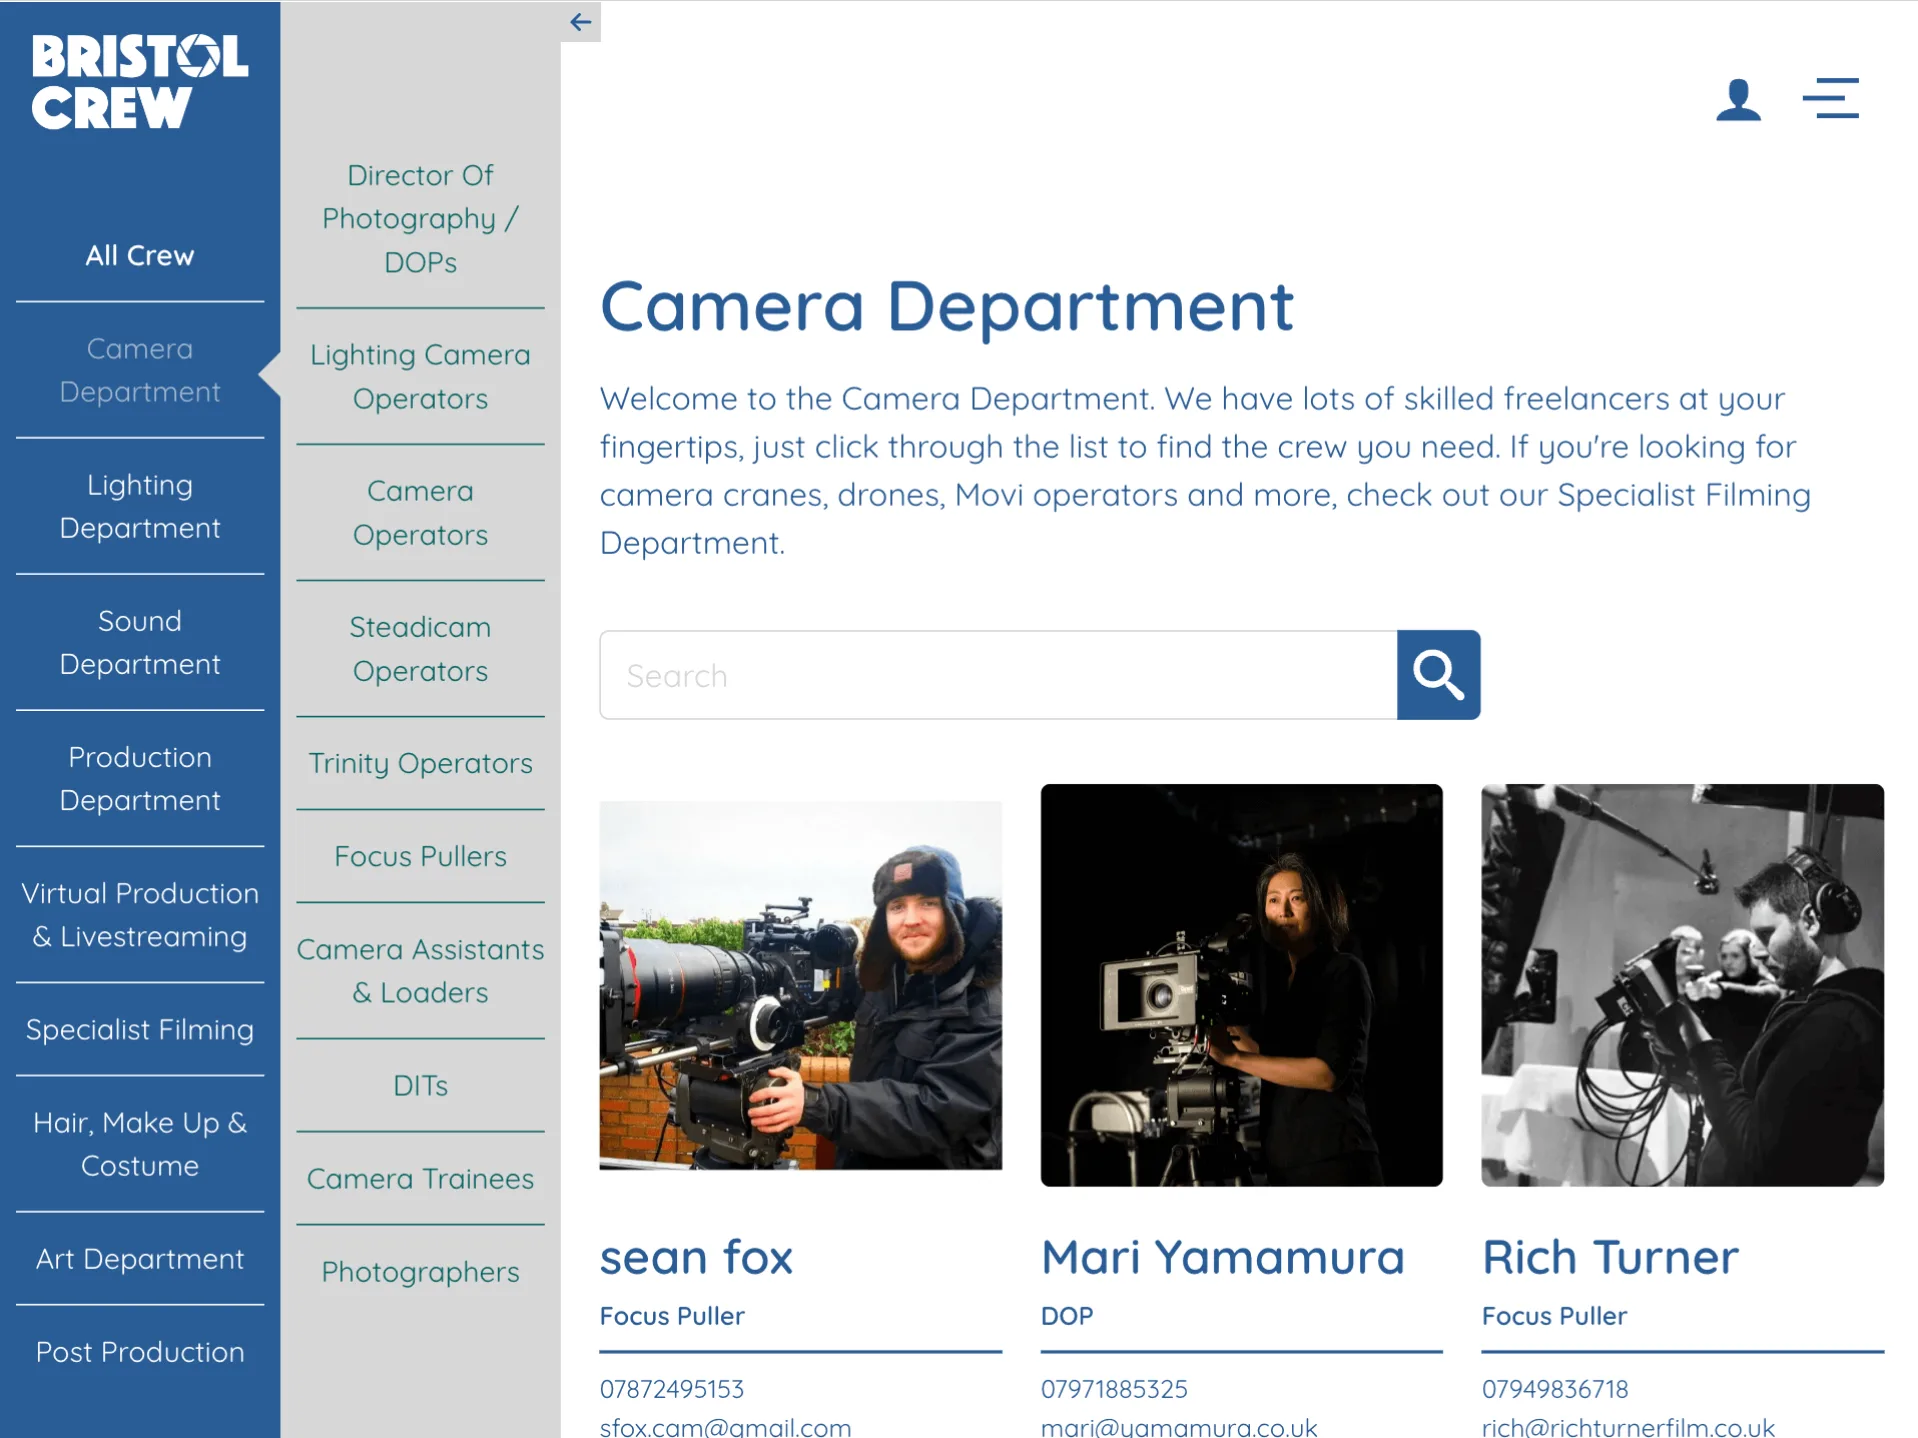Open the hamburger menu icon
The image size is (1918, 1438).
tap(1829, 99)
